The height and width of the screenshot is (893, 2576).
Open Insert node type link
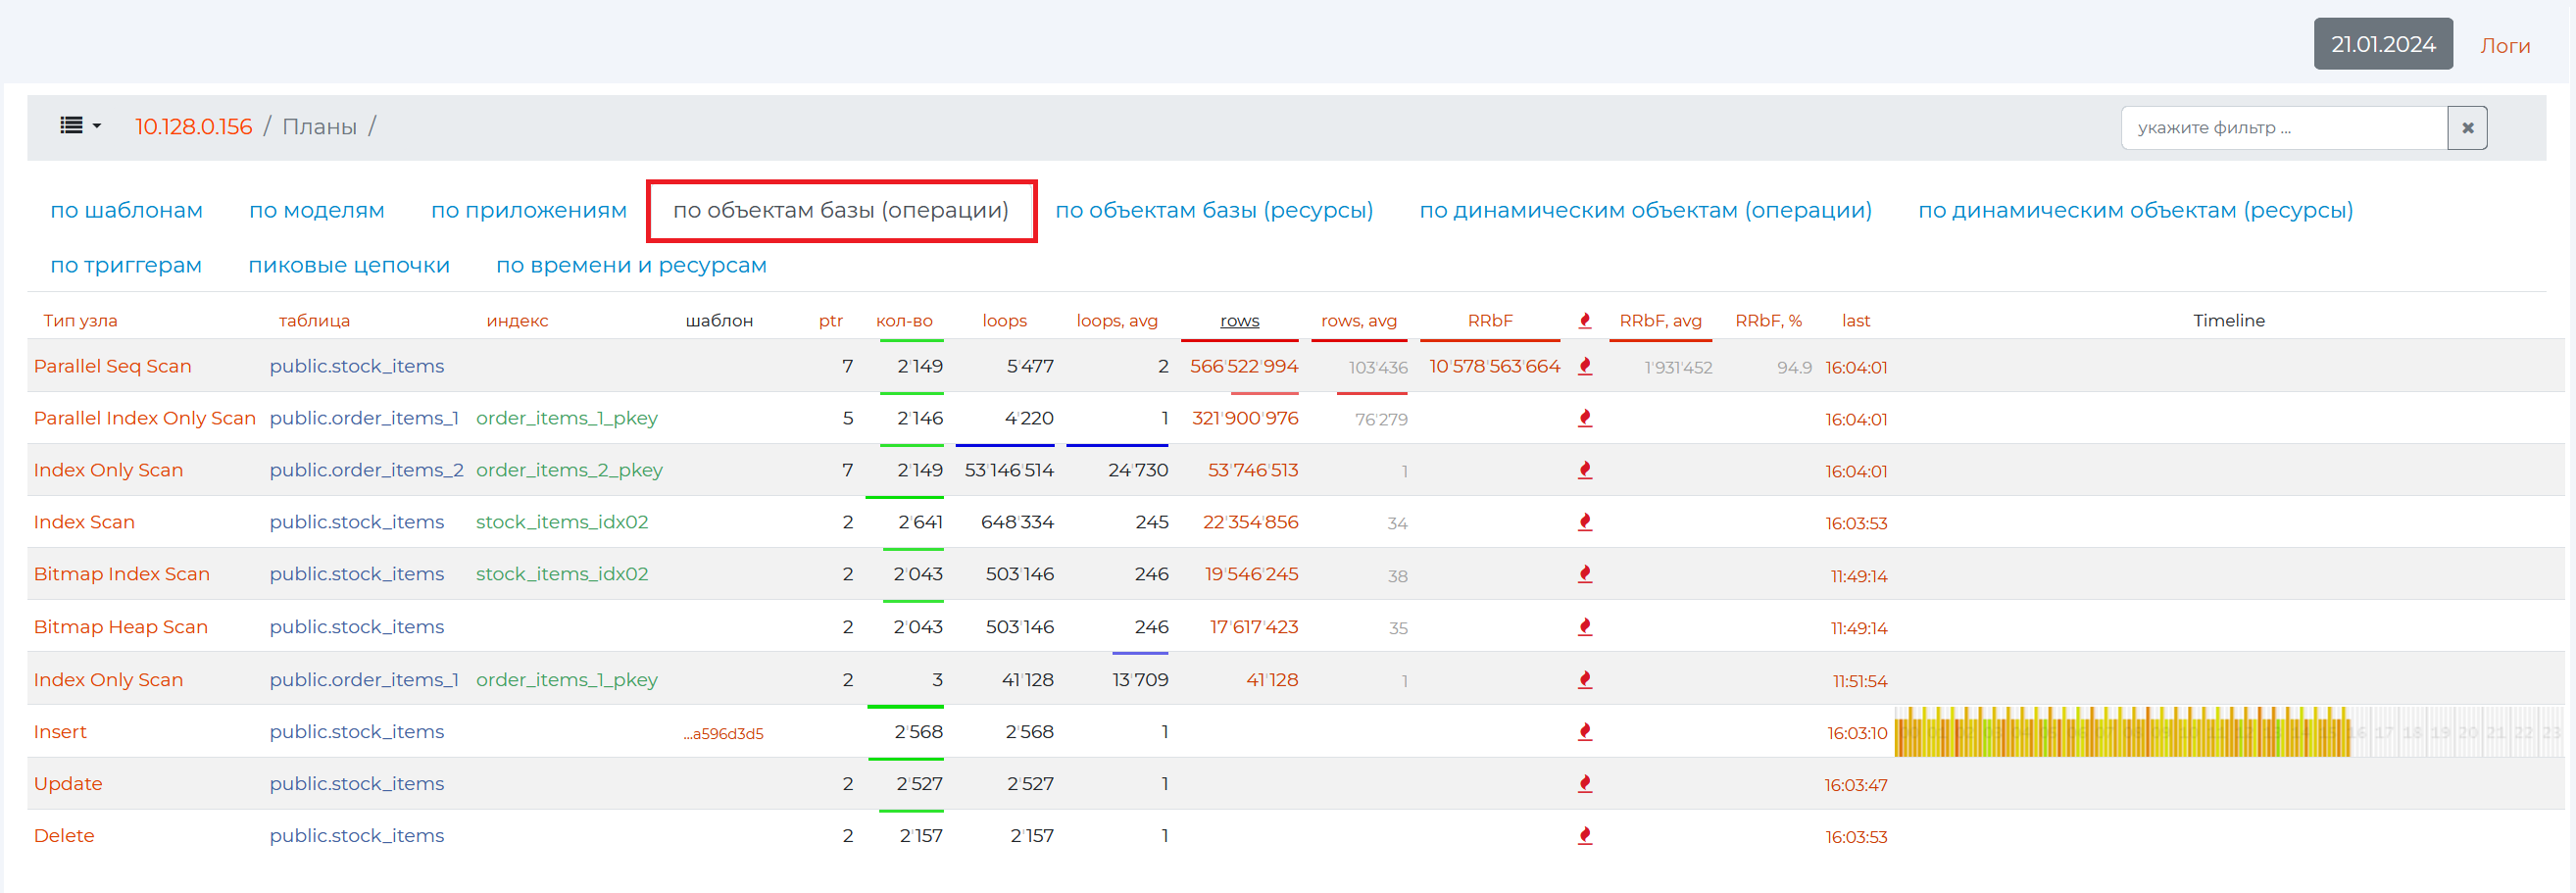coord(60,732)
